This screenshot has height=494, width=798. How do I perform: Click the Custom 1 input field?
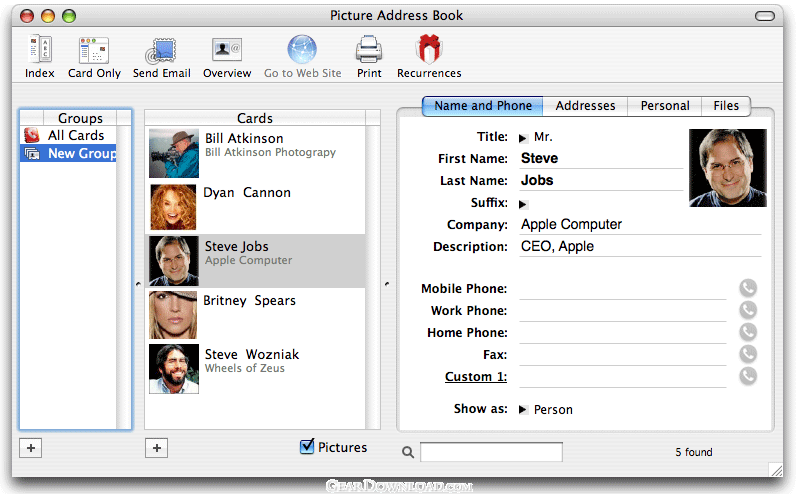[x=622, y=377]
